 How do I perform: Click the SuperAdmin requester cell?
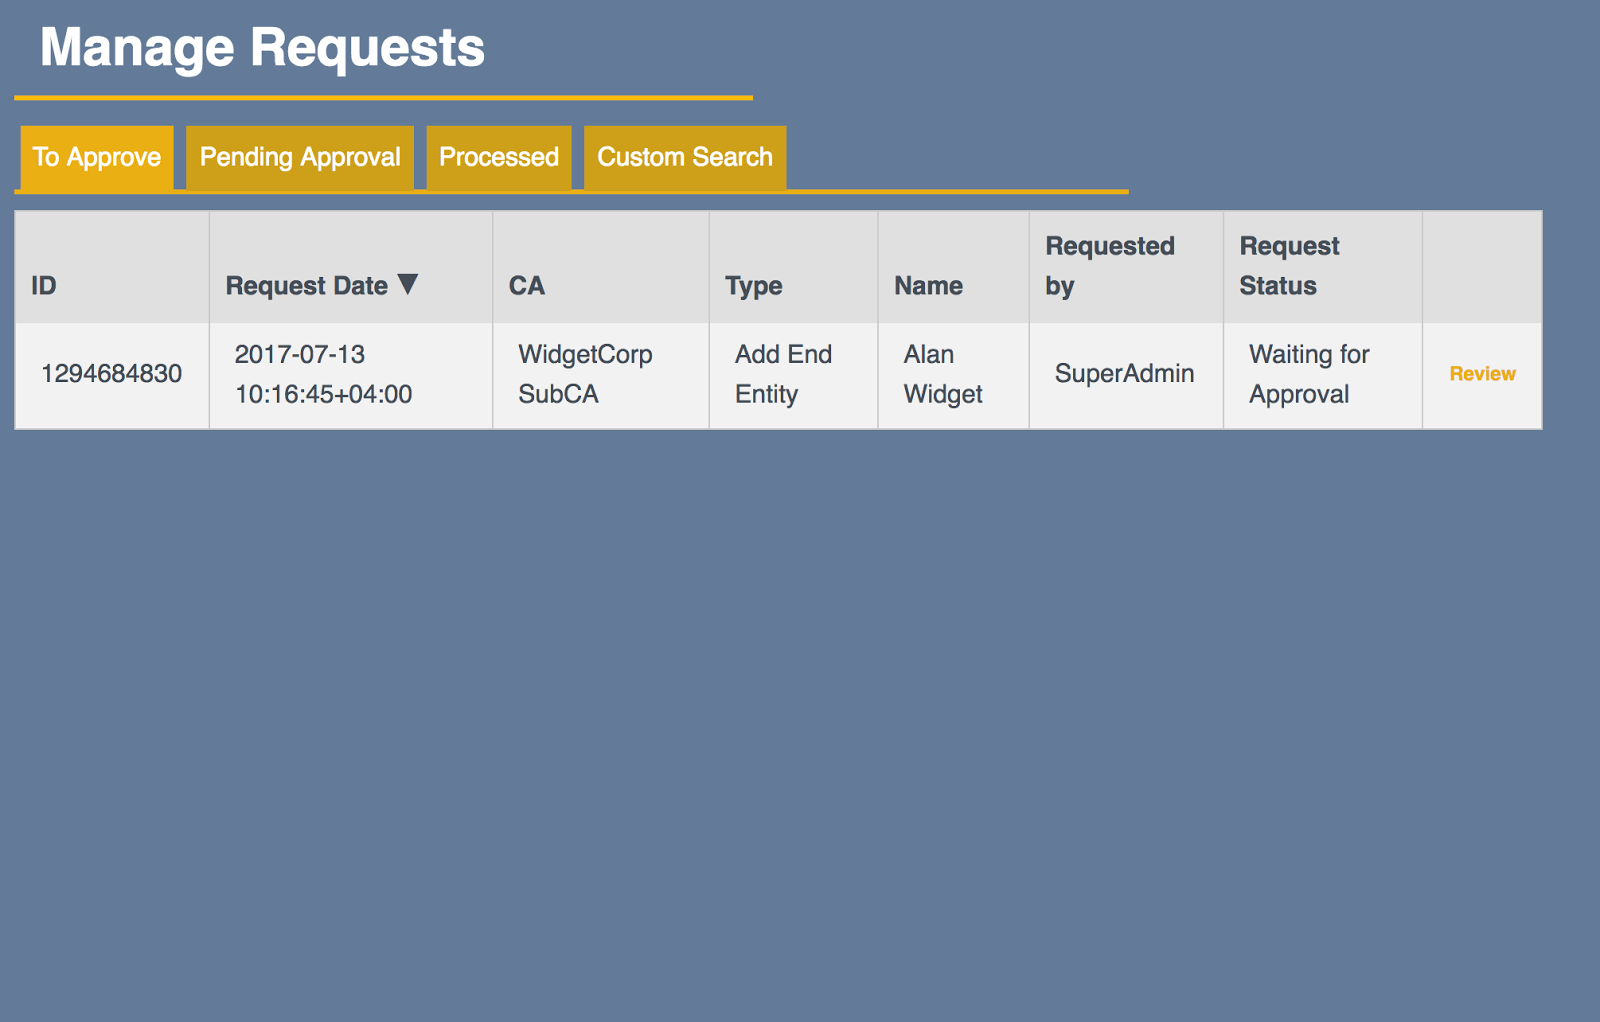click(1124, 374)
